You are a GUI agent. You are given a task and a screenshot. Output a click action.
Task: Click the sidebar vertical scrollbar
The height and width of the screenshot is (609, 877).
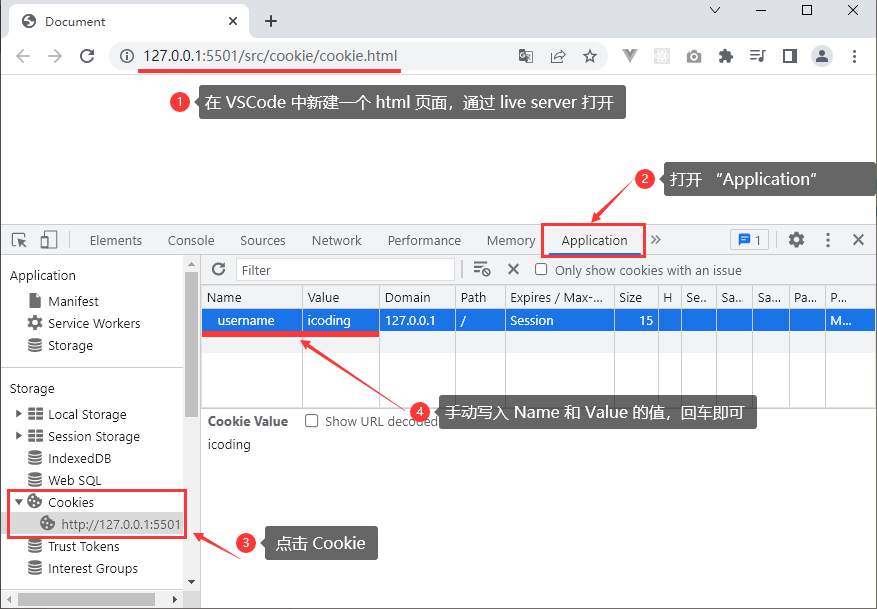pos(191,344)
